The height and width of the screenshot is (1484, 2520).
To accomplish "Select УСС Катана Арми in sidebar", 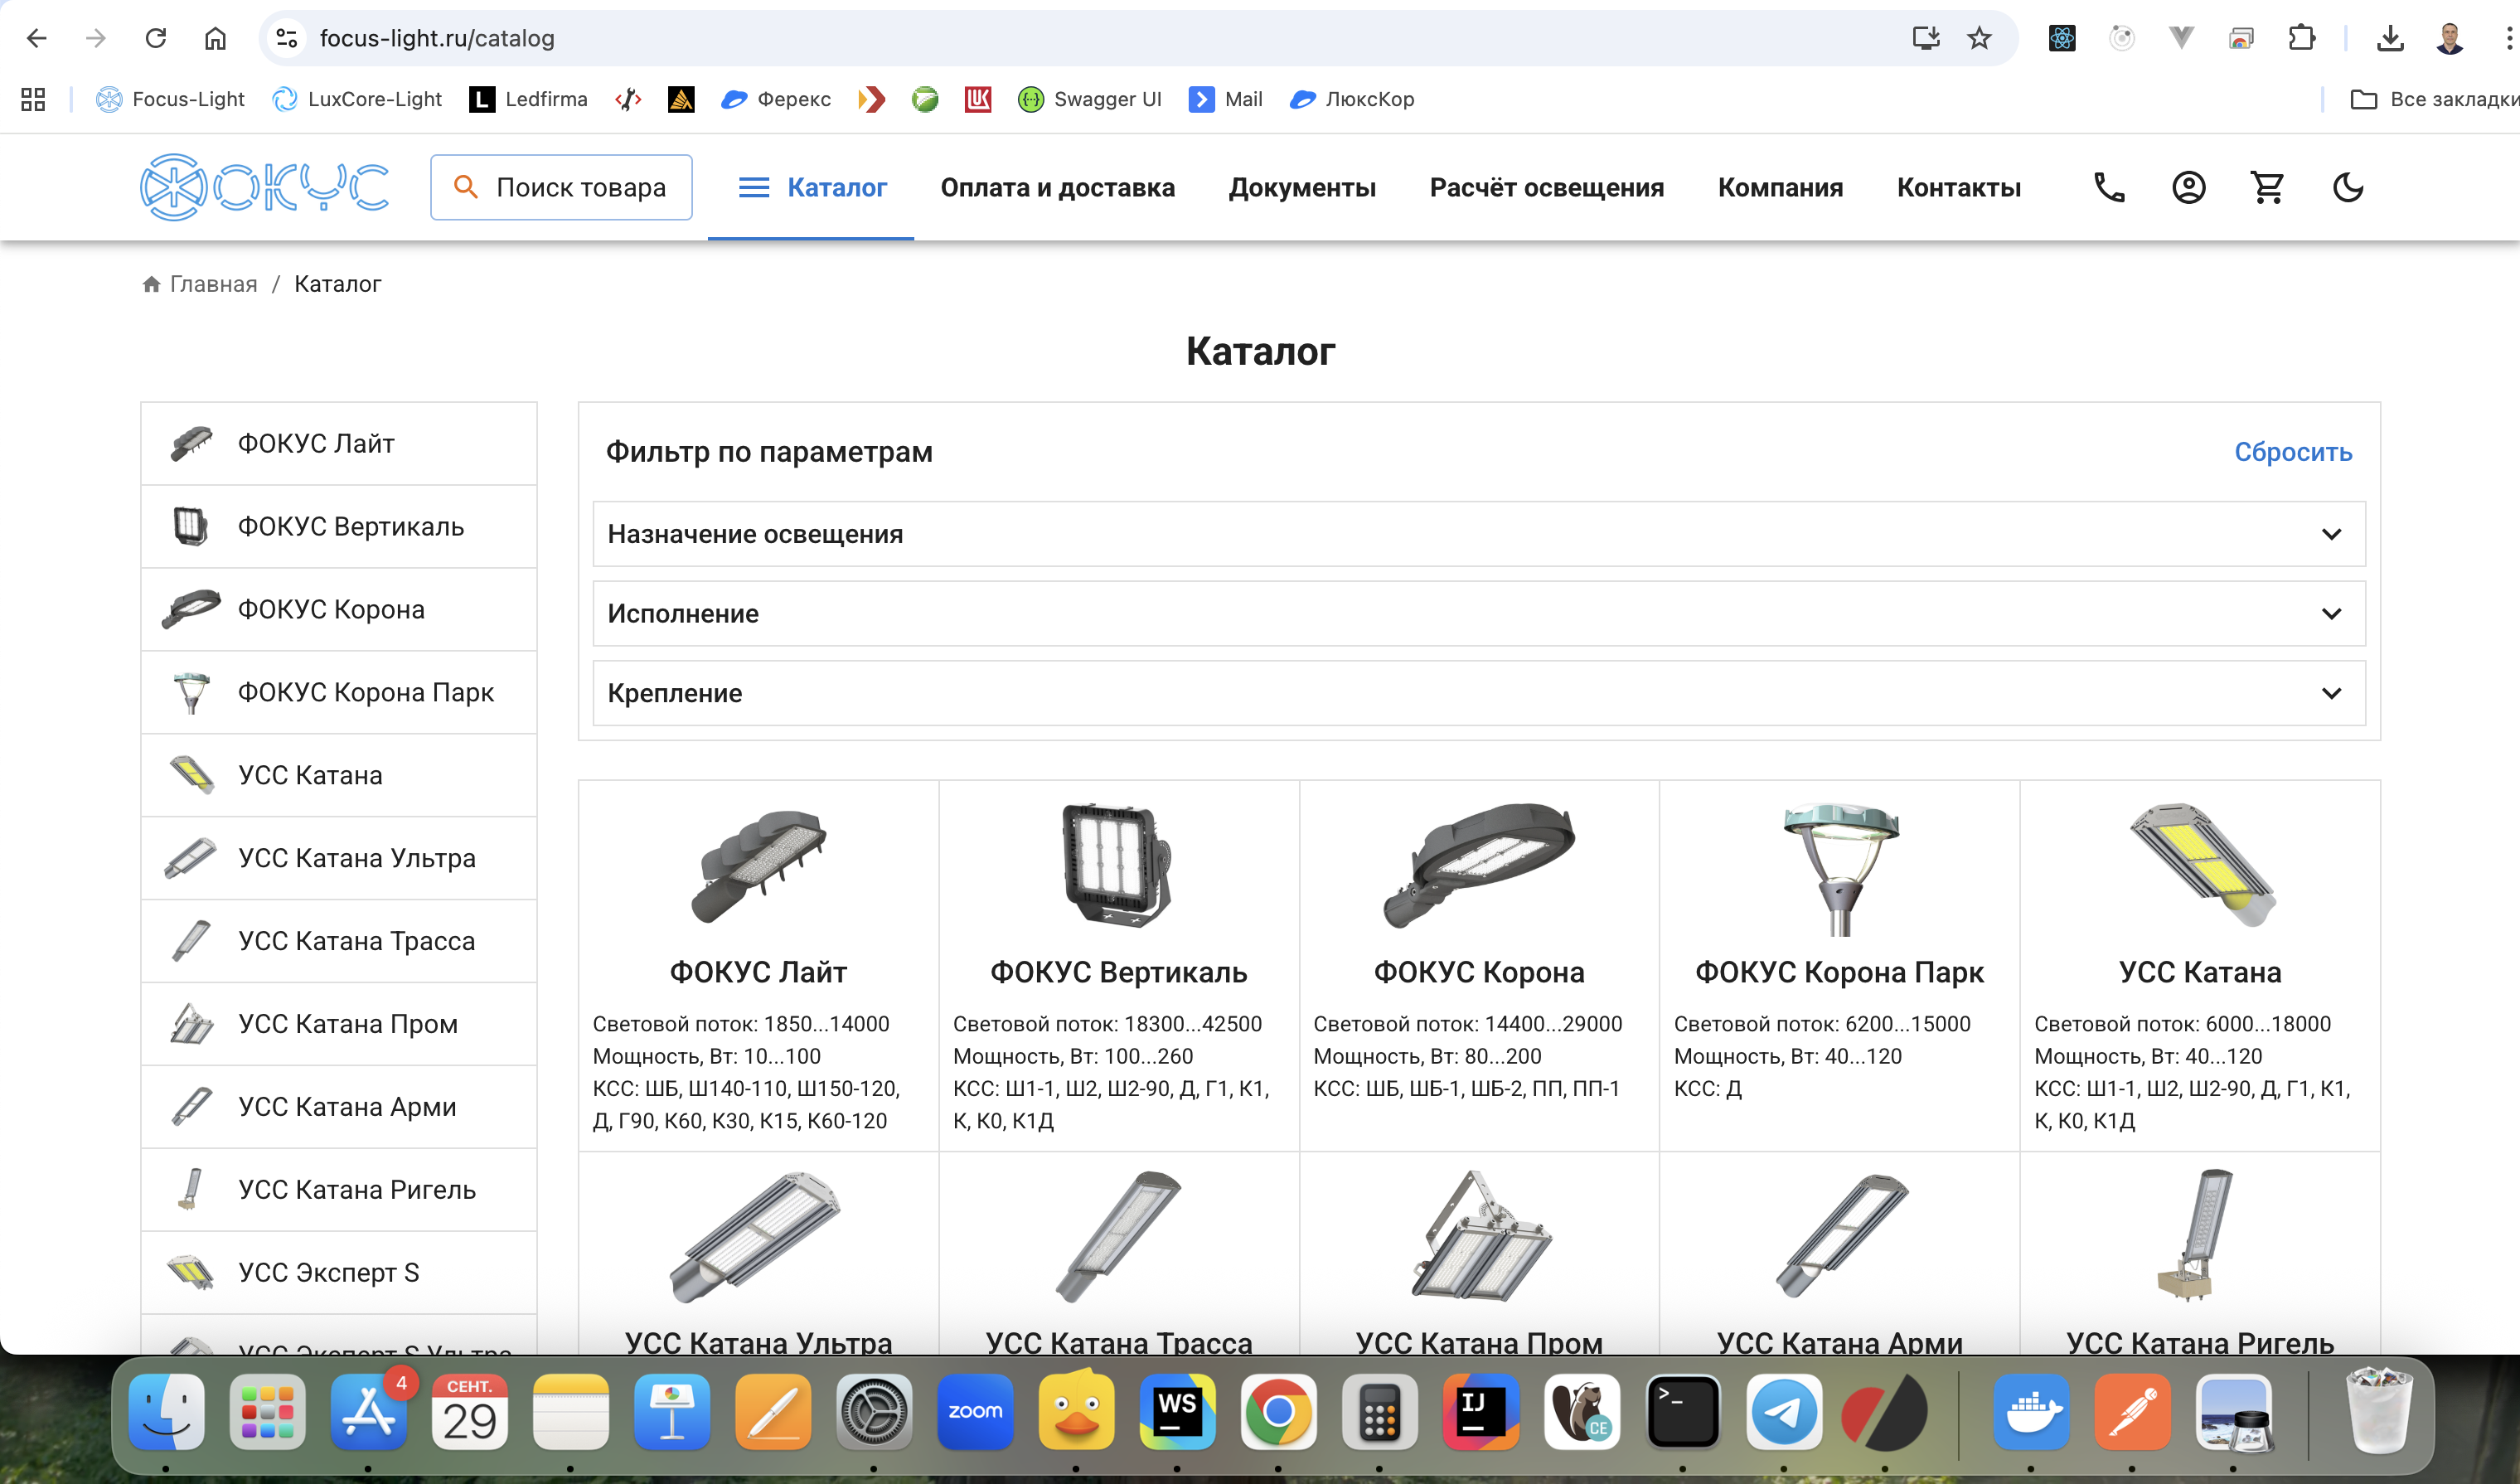I will pos(339,1107).
